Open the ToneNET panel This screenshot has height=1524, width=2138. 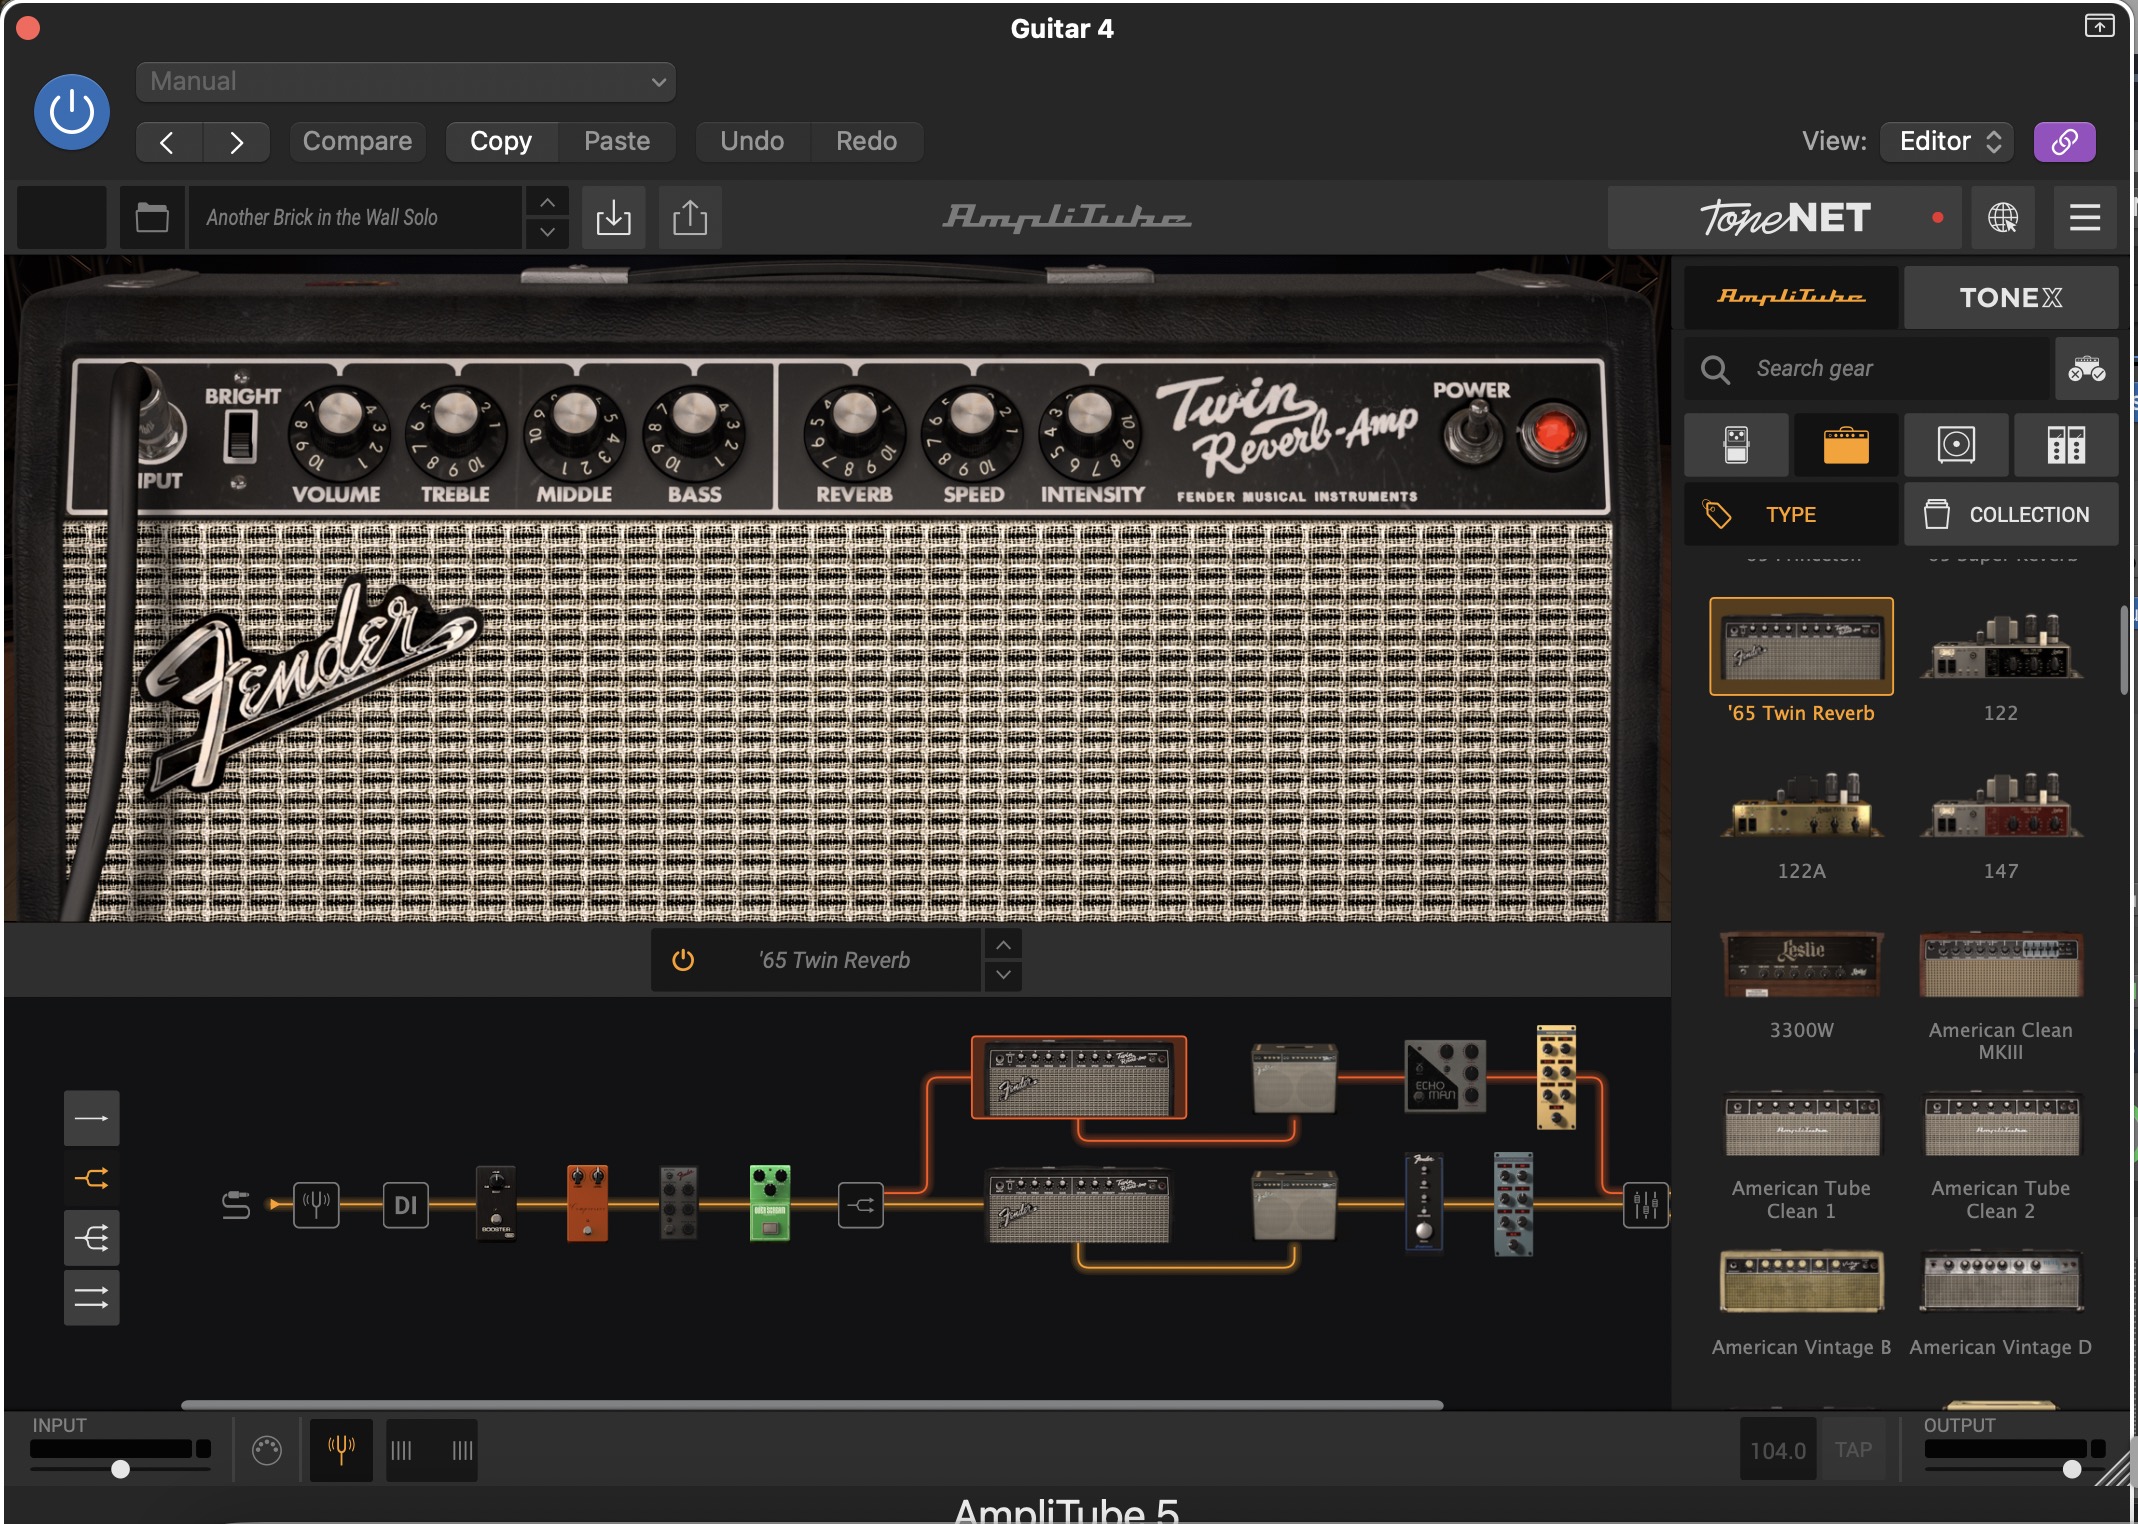coord(1784,217)
